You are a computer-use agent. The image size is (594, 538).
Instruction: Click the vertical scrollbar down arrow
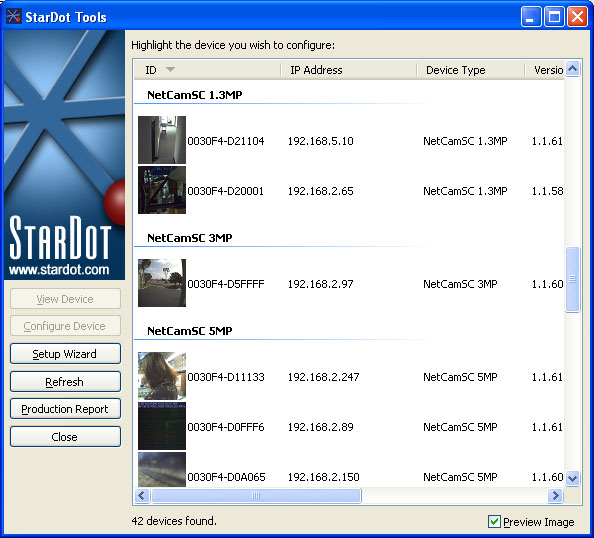coord(572,478)
